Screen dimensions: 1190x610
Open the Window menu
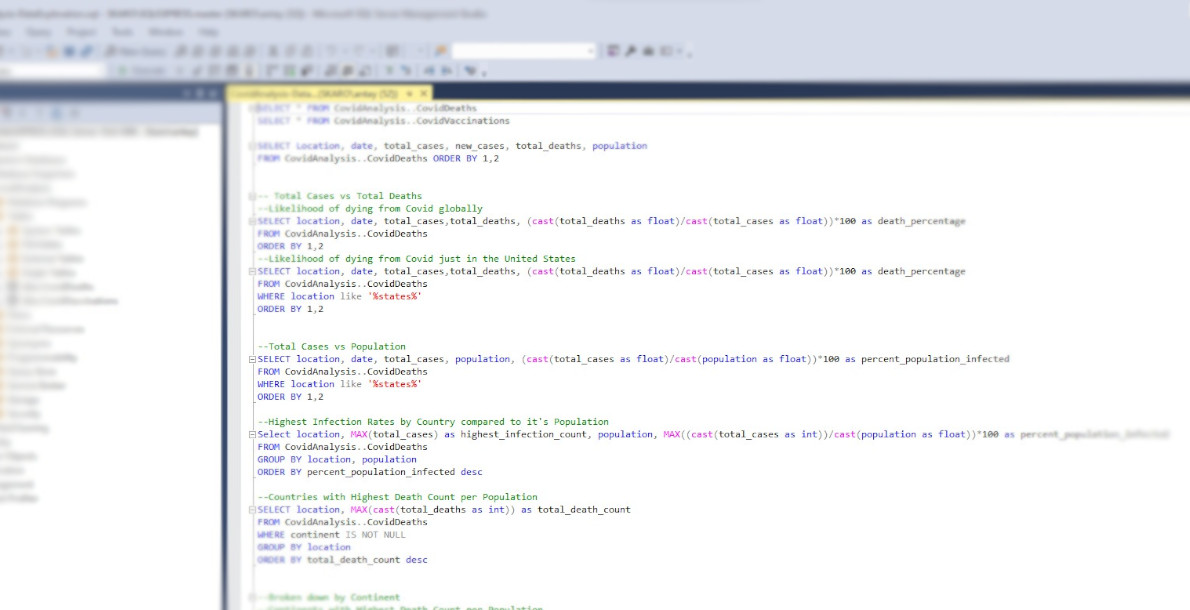165,32
